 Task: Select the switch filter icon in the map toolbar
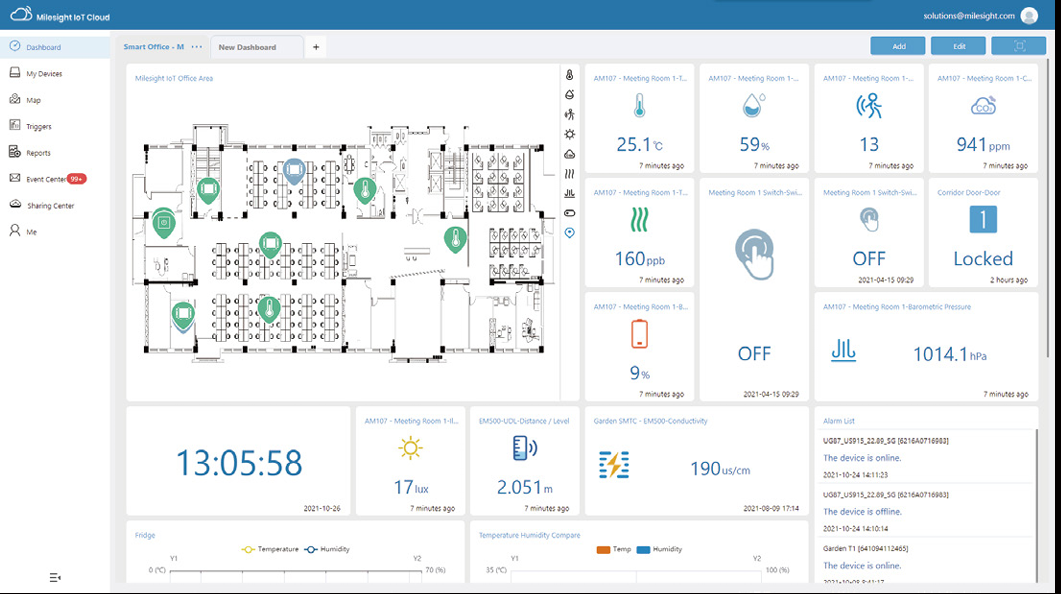click(570, 213)
